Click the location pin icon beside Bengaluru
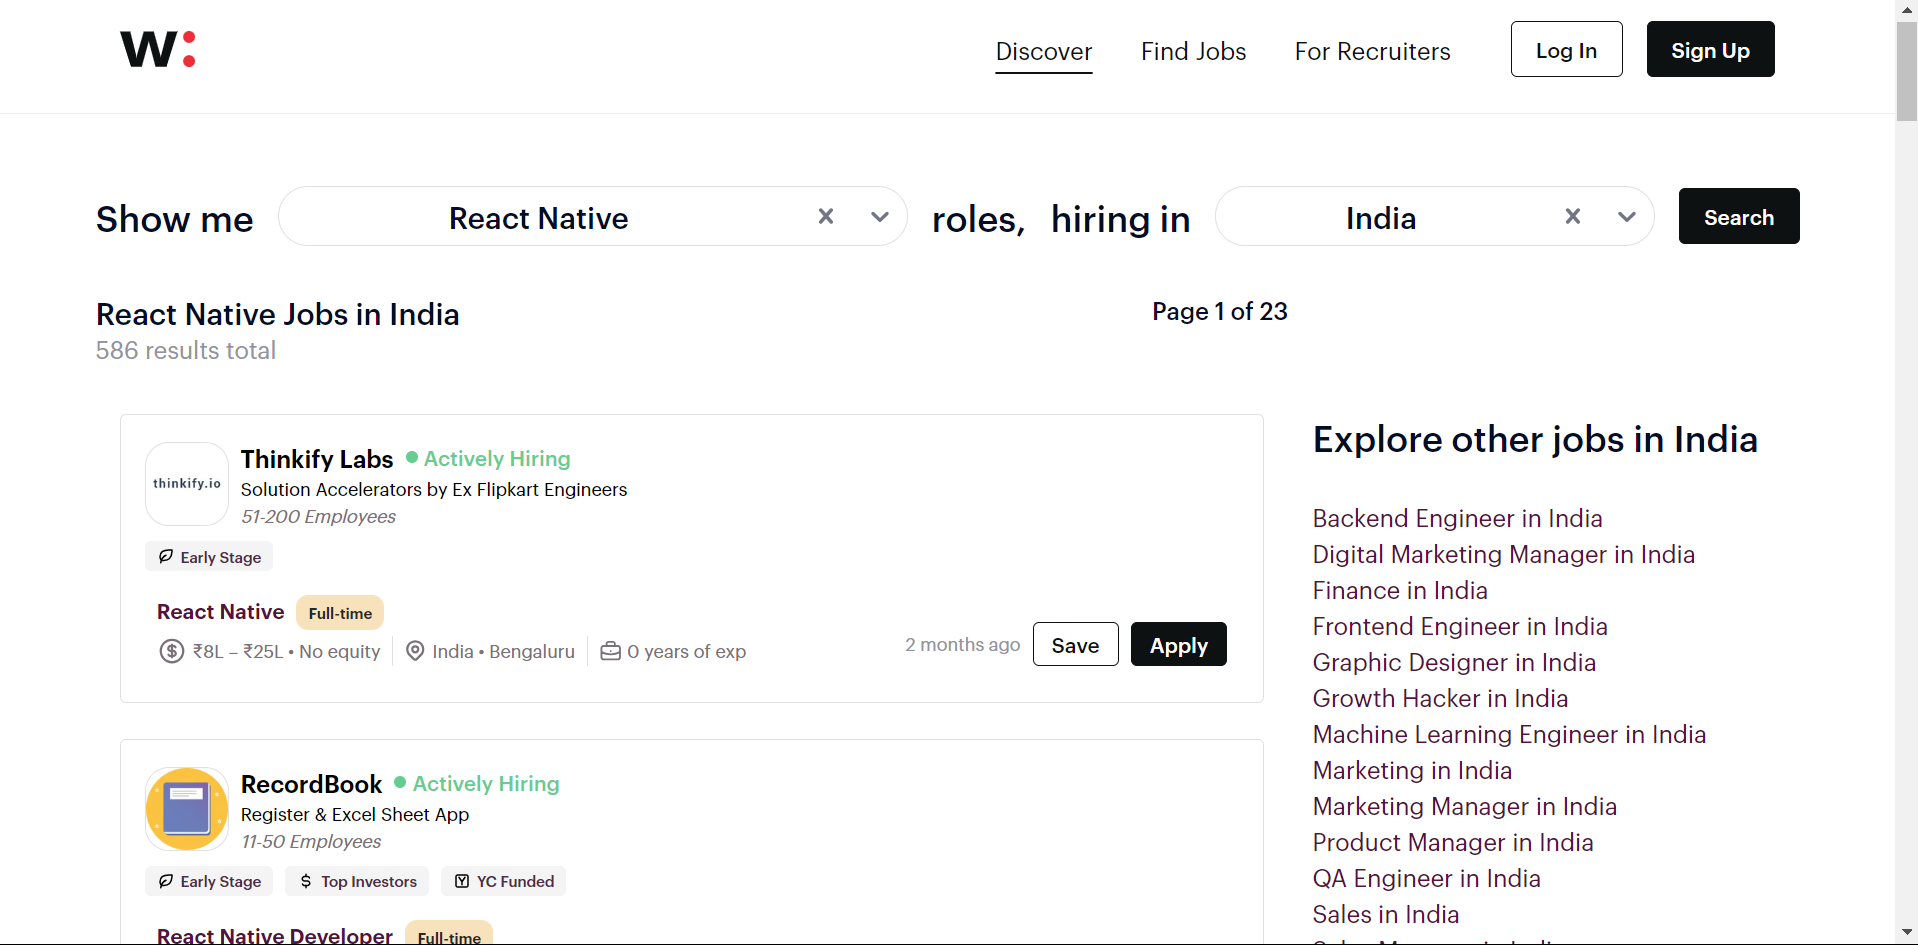This screenshot has height=945, width=1918. pyautogui.click(x=415, y=652)
